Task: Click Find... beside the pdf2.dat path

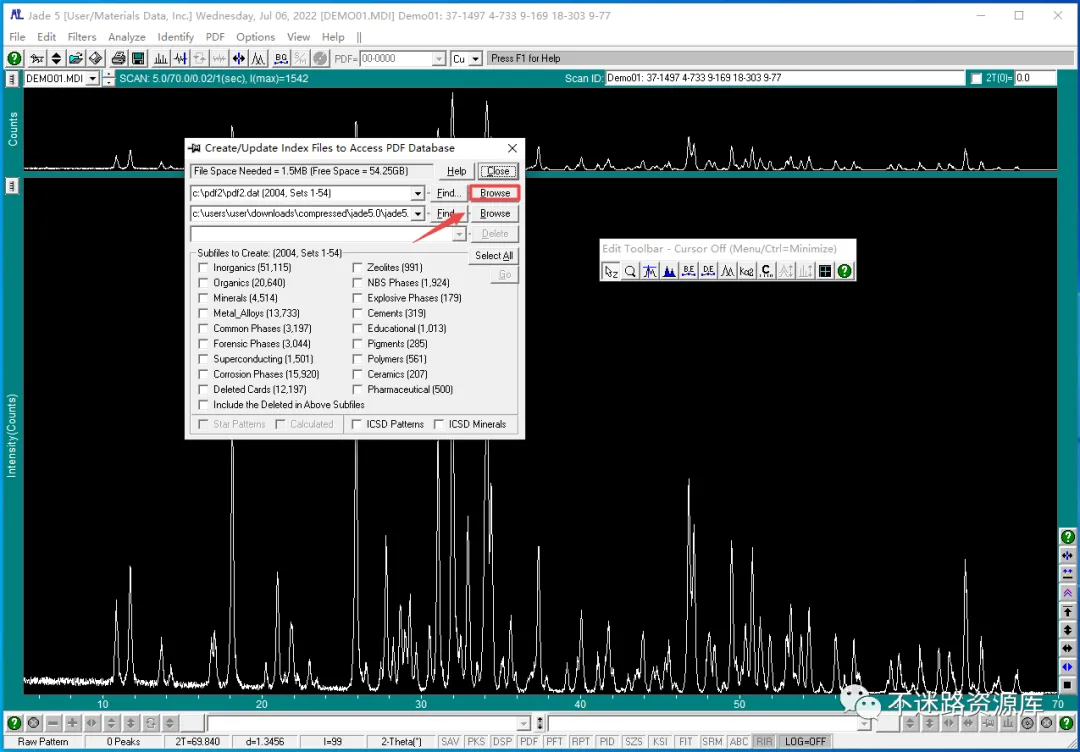Action: tap(449, 193)
